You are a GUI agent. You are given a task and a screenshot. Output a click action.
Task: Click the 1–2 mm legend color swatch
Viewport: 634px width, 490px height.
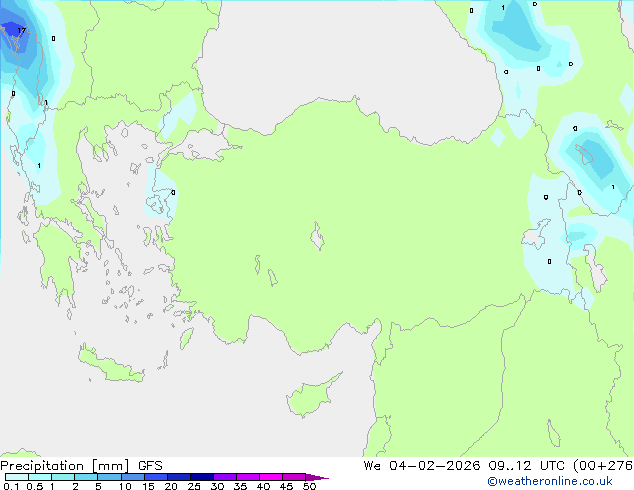coord(63,477)
